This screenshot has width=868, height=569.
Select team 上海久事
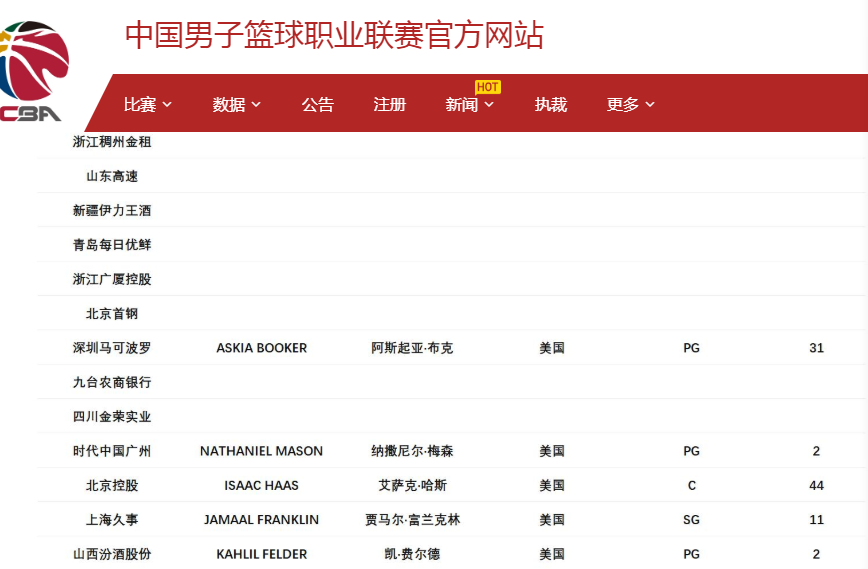tap(112, 520)
